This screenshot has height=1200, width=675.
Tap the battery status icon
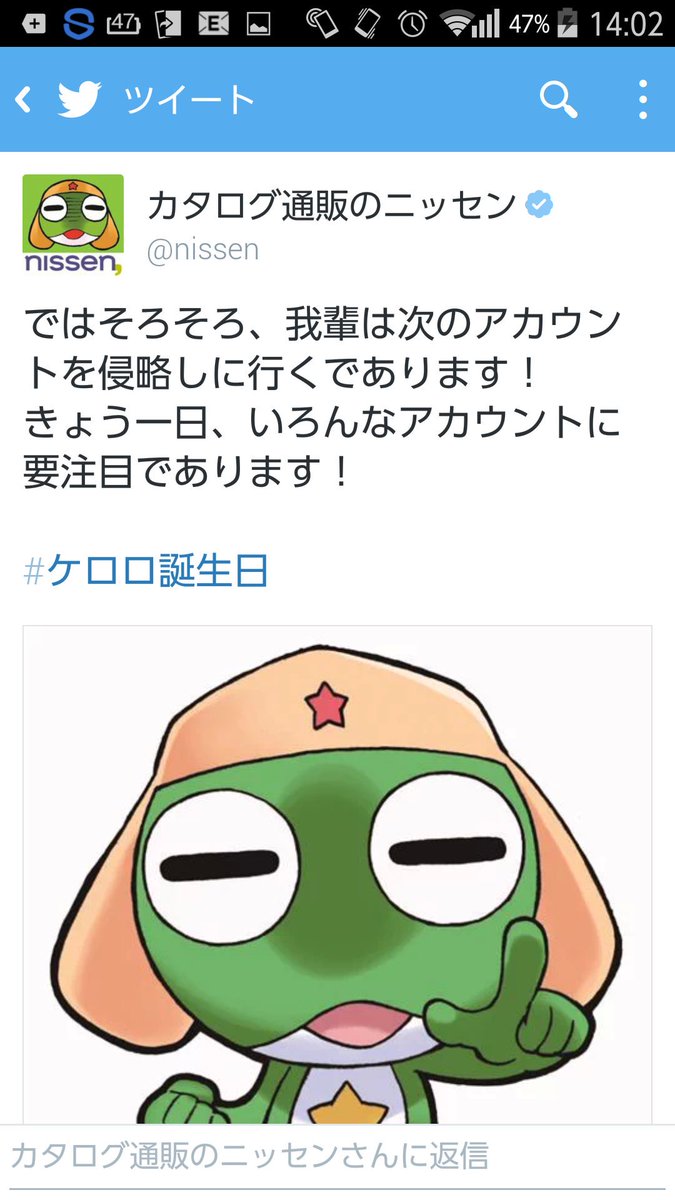(x=570, y=22)
